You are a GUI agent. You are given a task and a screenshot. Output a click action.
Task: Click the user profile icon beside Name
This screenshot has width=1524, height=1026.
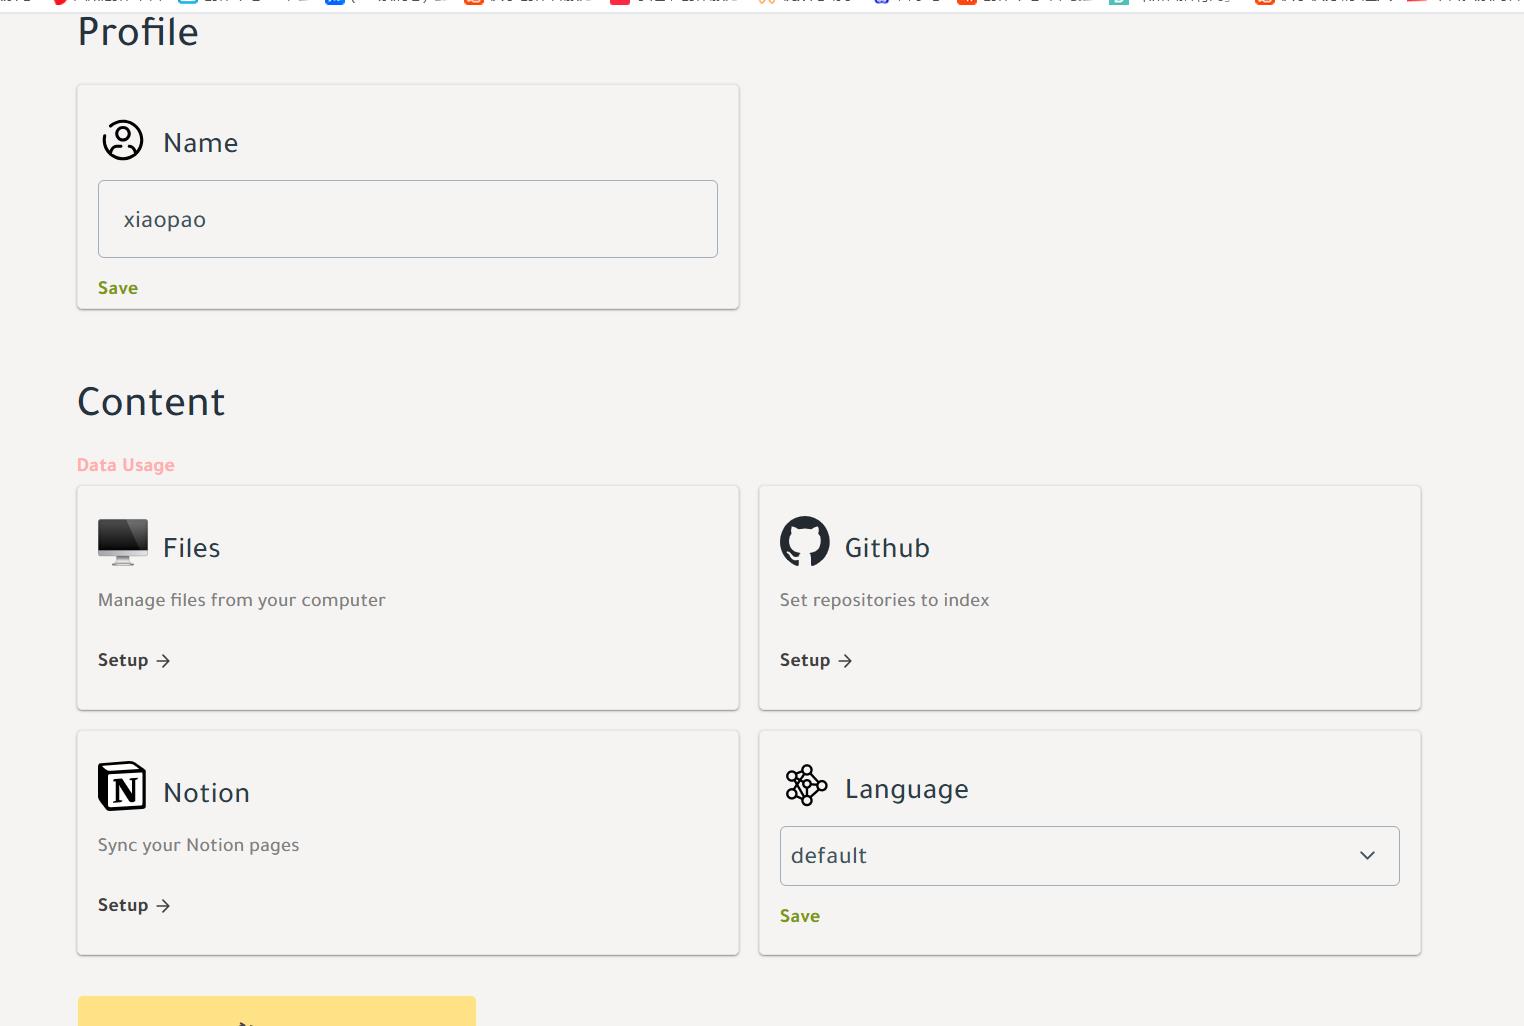click(x=123, y=140)
